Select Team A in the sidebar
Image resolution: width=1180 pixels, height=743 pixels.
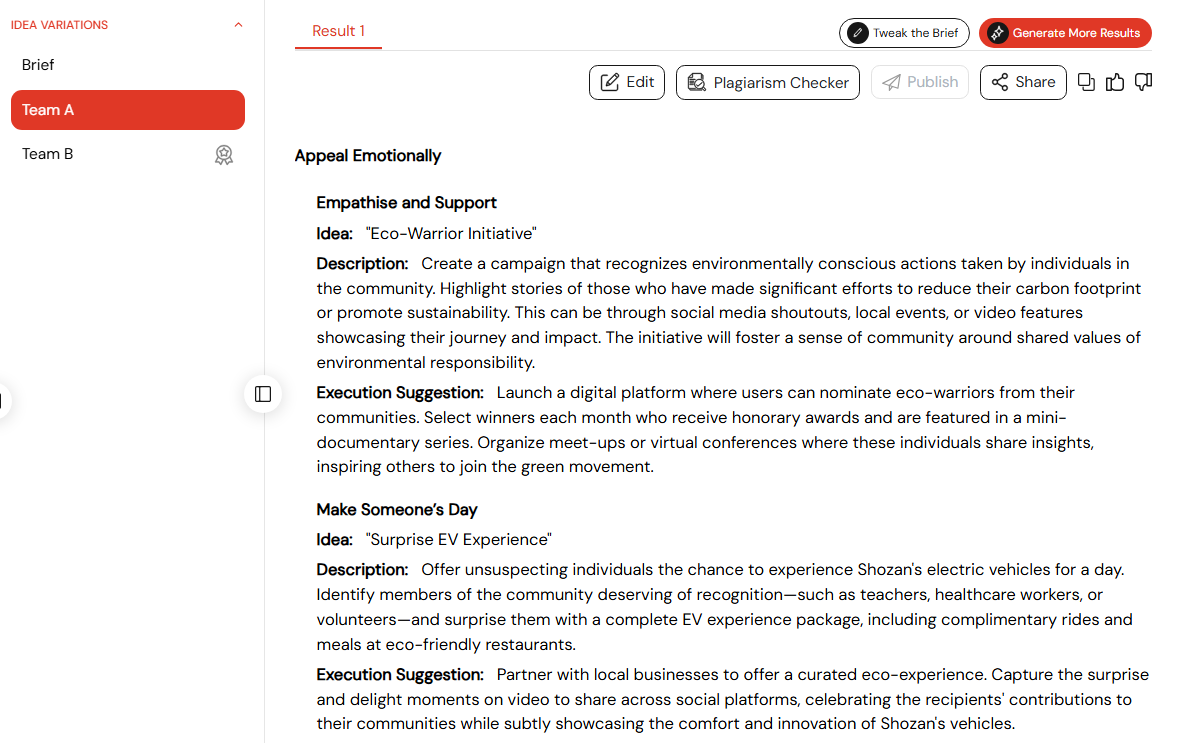click(x=128, y=110)
